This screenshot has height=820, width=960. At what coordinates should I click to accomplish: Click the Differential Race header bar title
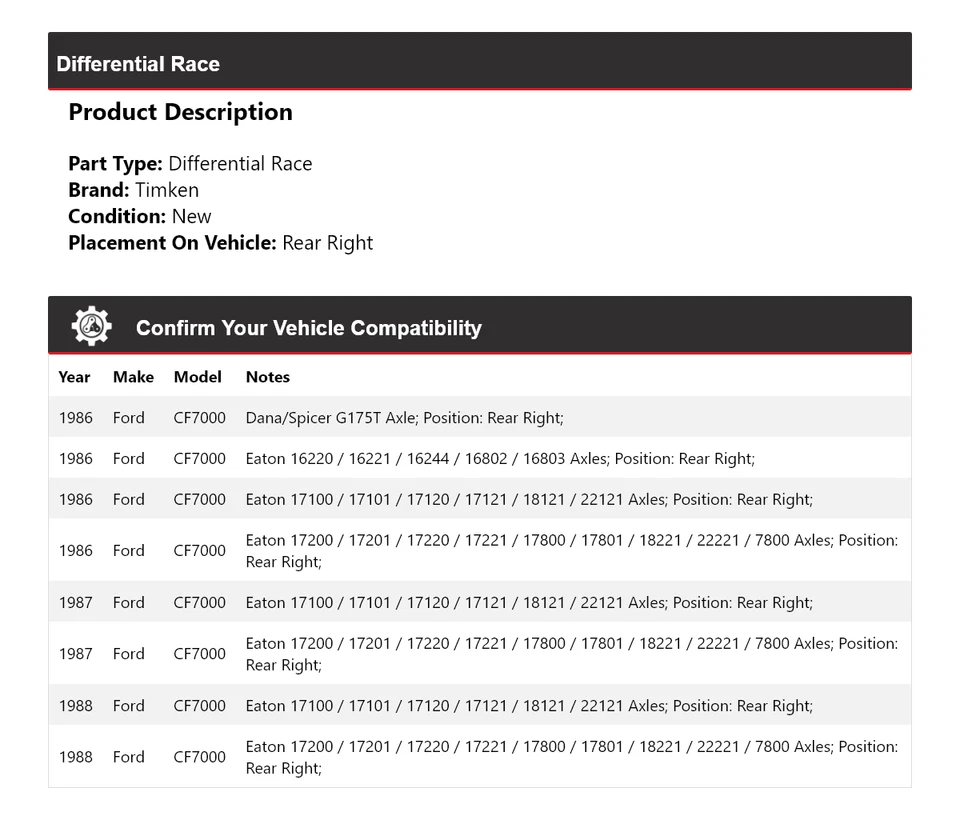(x=138, y=64)
